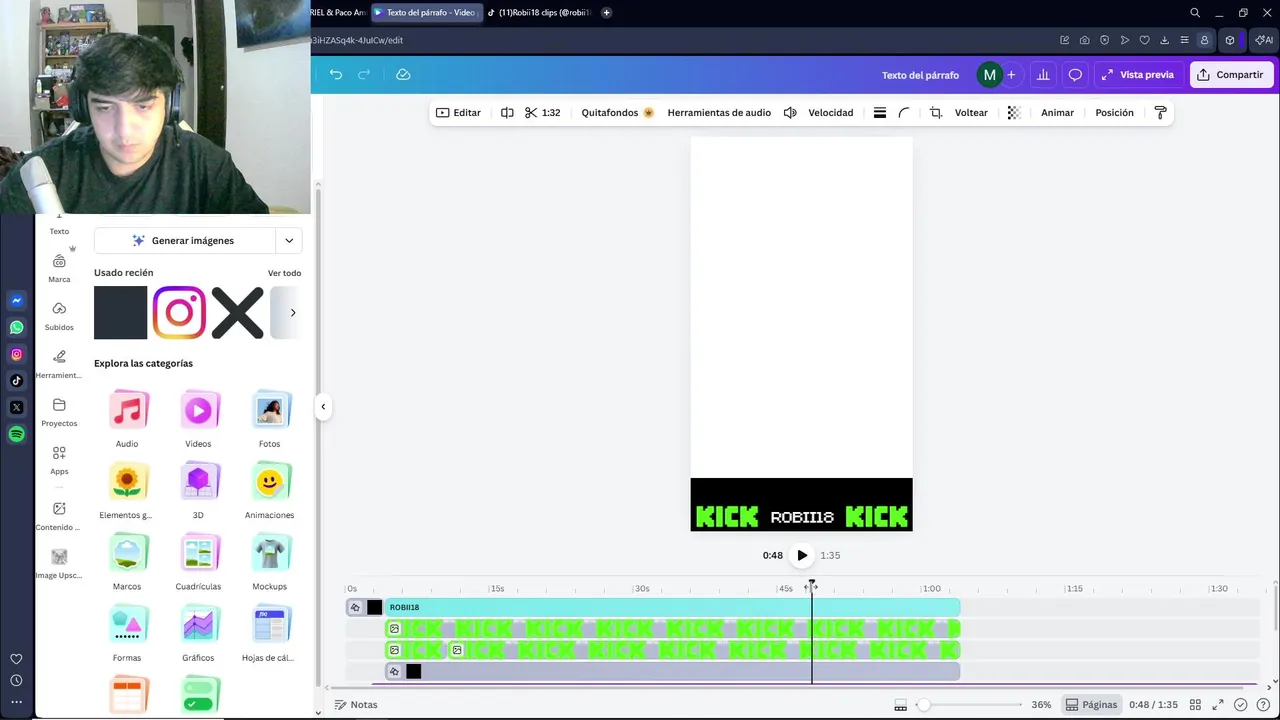The height and width of the screenshot is (720, 1280).
Task: Select X logo recent element
Action: click(x=237, y=313)
